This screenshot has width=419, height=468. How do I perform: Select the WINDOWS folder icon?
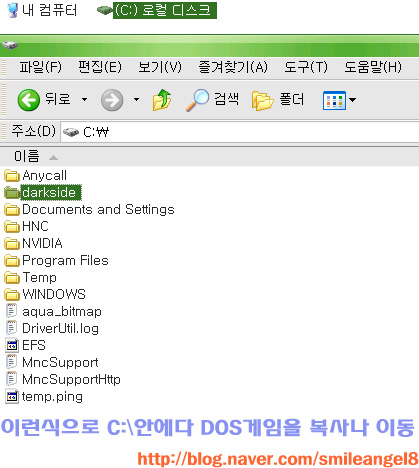12,294
